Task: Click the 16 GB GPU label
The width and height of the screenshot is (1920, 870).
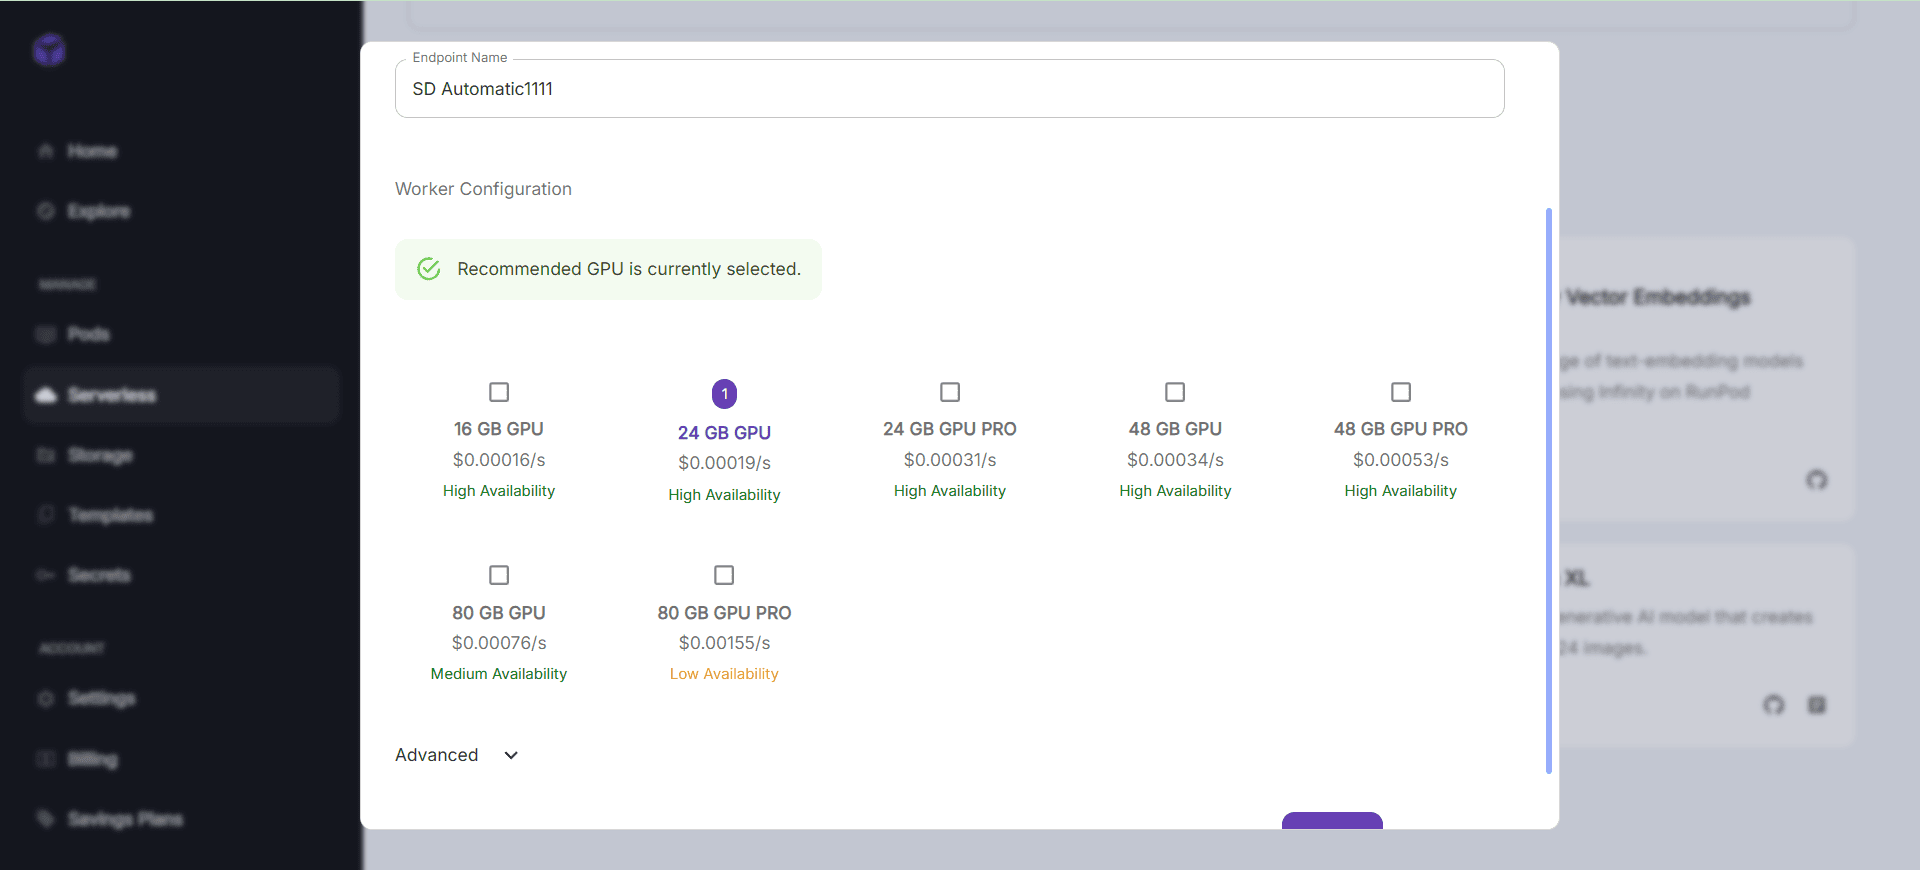Action: pos(499,429)
